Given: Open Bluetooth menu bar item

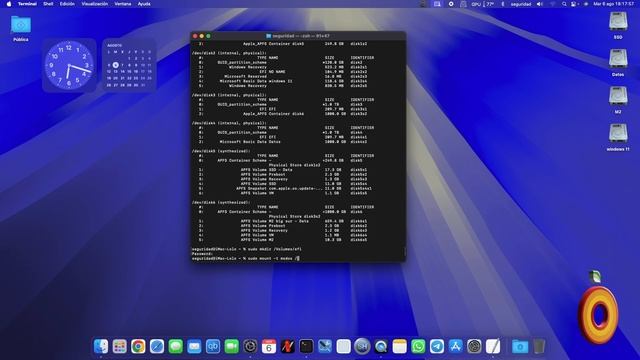Looking at the screenshot, I should [x=503, y=4].
